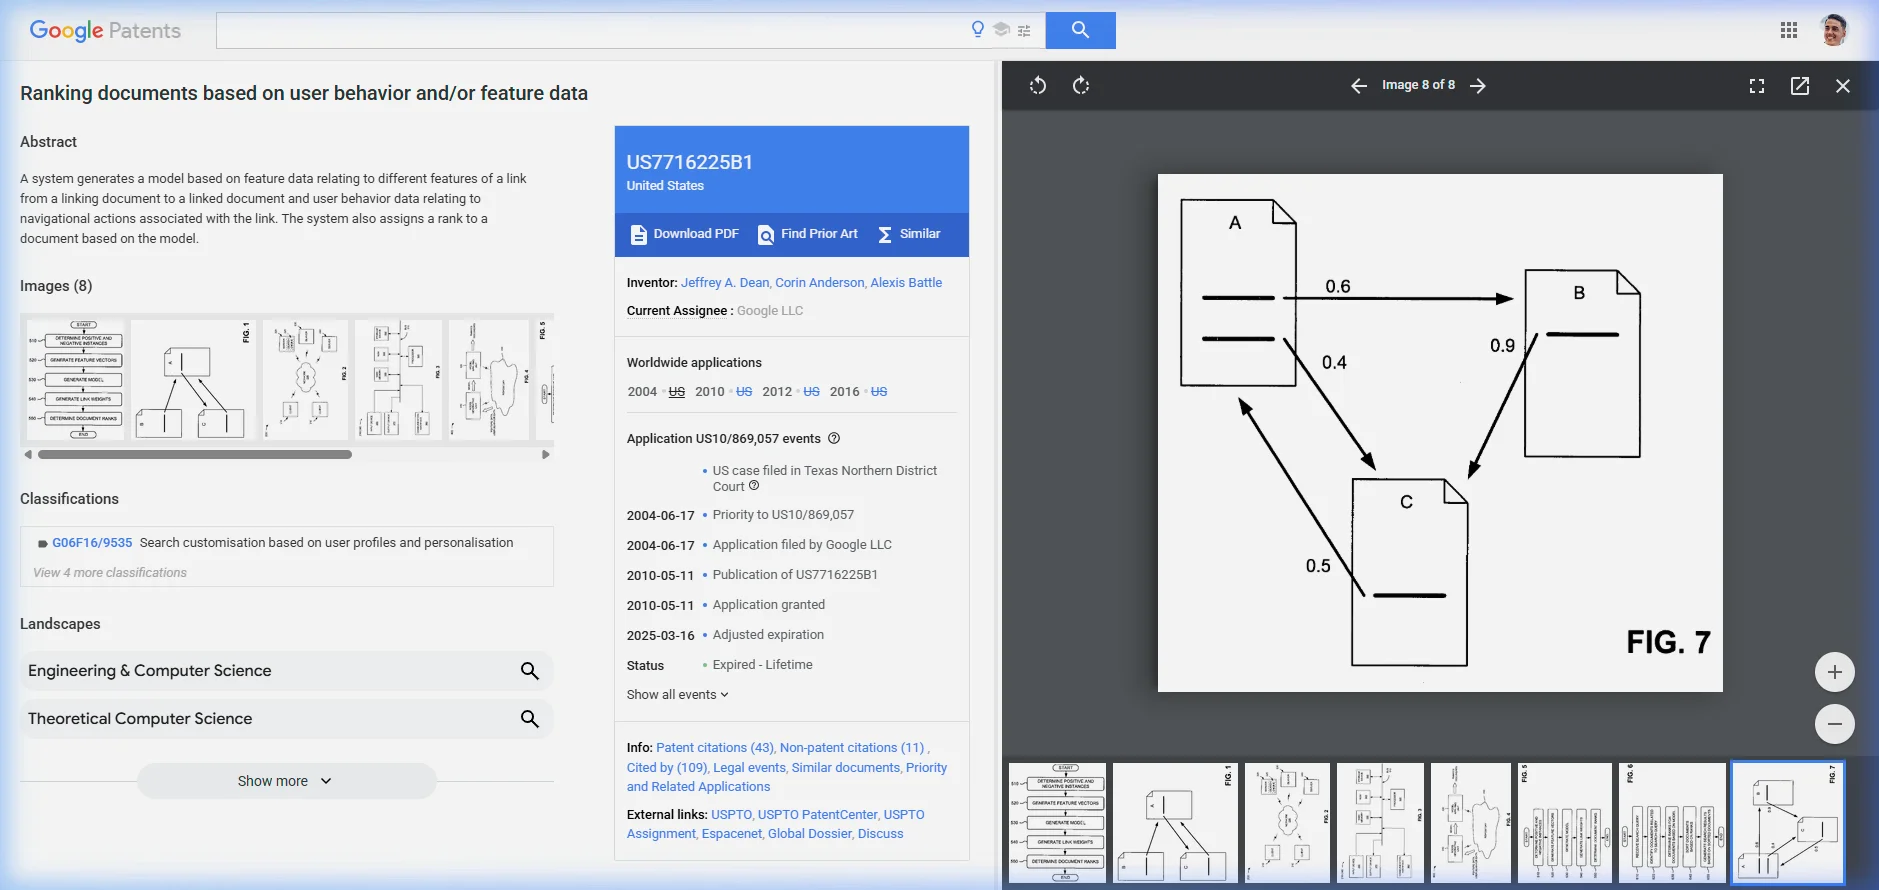Open inventor Alexis Battle link
Image resolution: width=1879 pixels, height=890 pixels.
(906, 283)
